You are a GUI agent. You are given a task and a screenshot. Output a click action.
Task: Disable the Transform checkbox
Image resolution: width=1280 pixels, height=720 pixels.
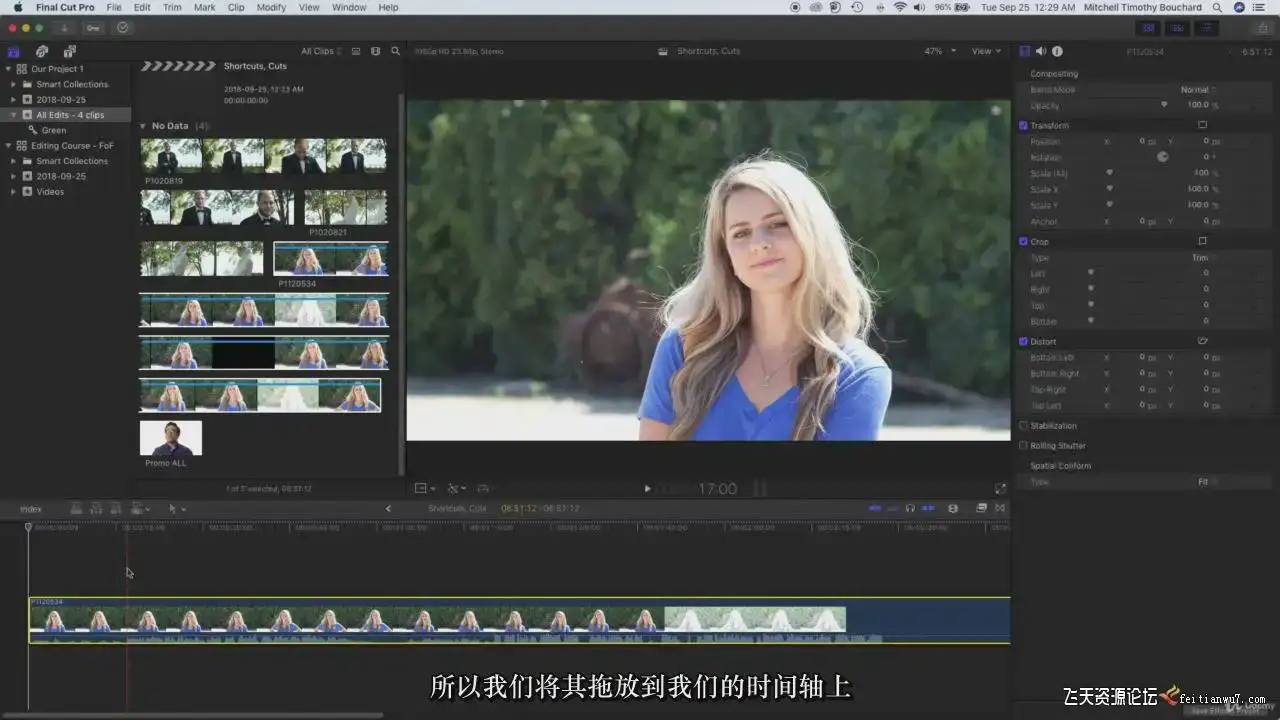pos(1023,125)
